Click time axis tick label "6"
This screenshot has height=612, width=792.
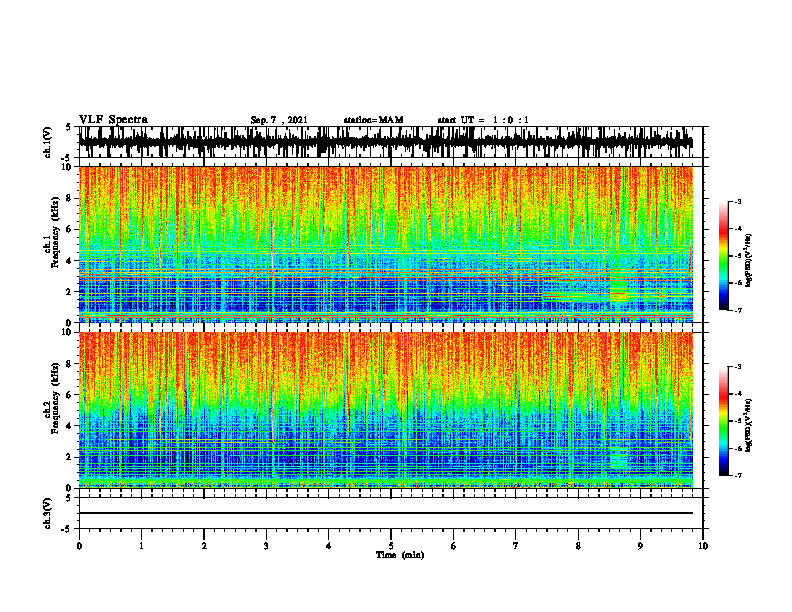point(454,546)
